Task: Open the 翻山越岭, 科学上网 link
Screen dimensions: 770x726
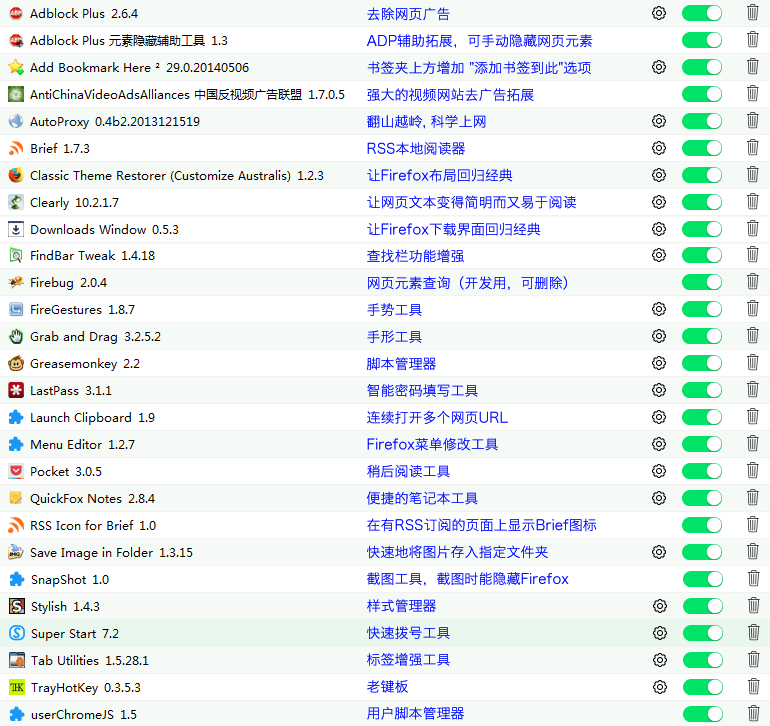Action: tap(426, 122)
